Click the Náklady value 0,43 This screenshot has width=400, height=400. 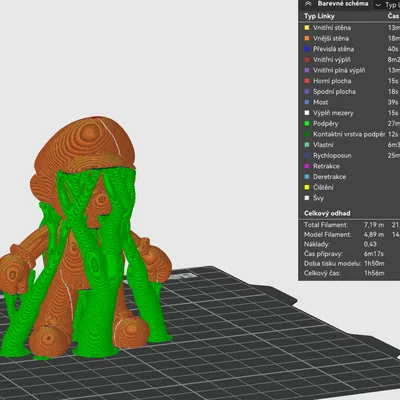coord(370,244)
